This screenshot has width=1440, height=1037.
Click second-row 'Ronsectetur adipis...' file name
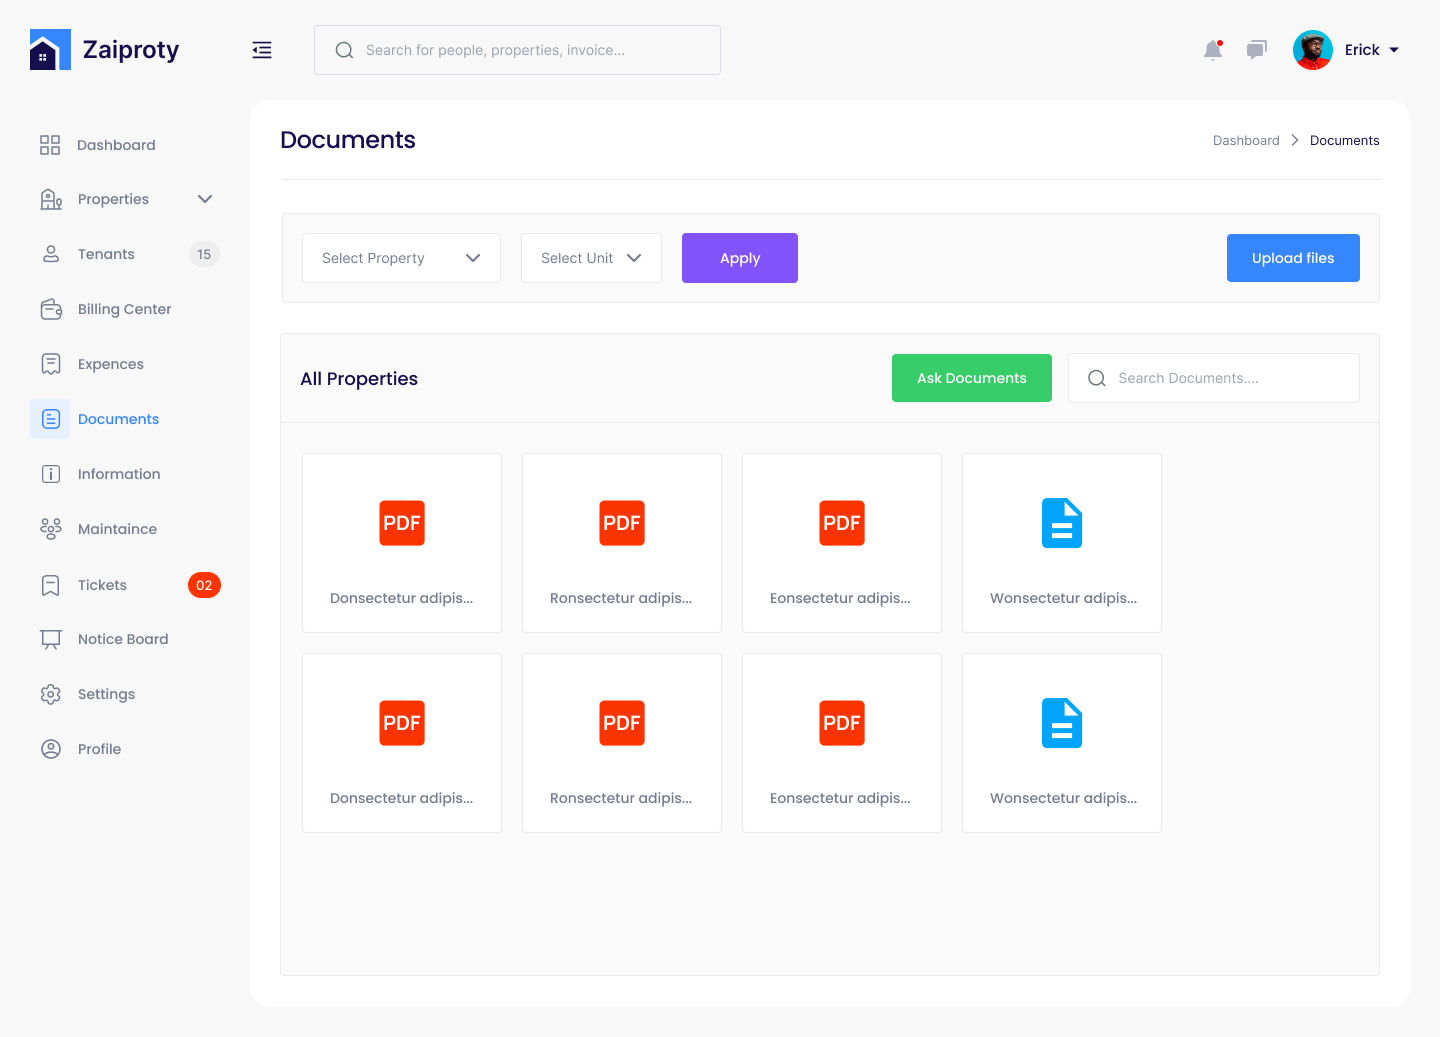(x=621, y=798)
